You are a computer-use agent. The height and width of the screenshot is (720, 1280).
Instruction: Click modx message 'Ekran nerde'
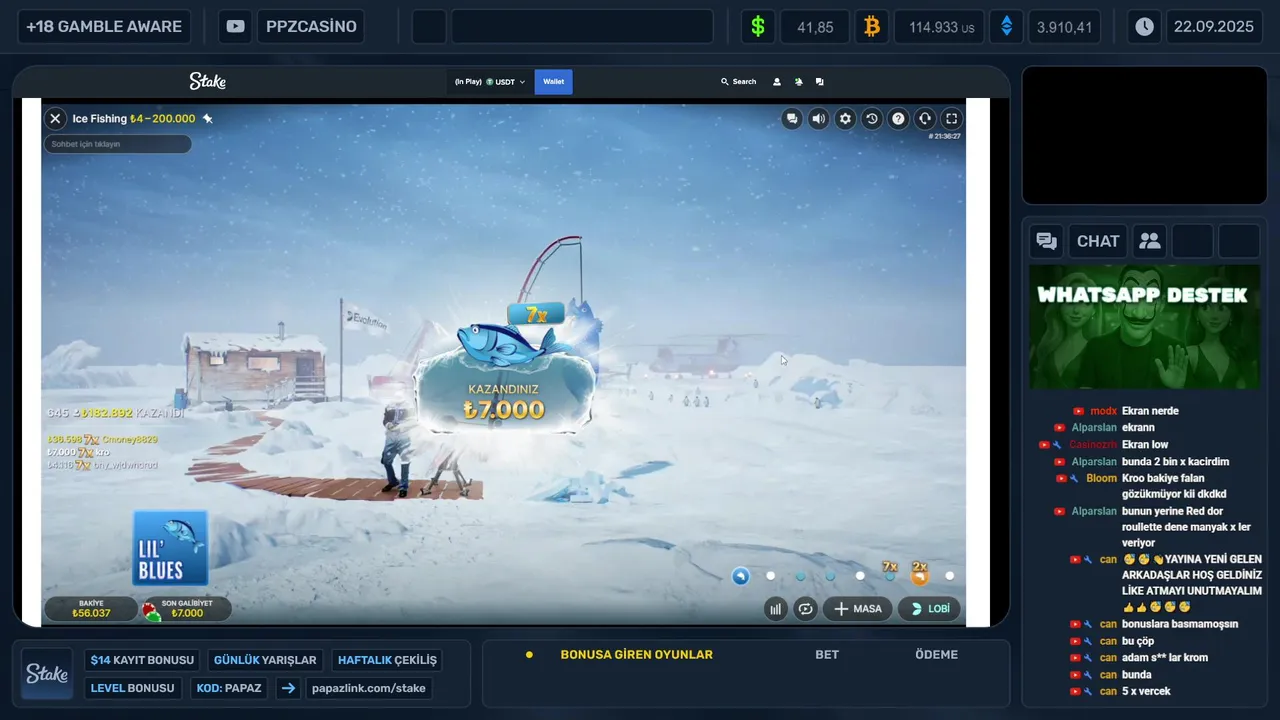click(x=1150, y=411)
